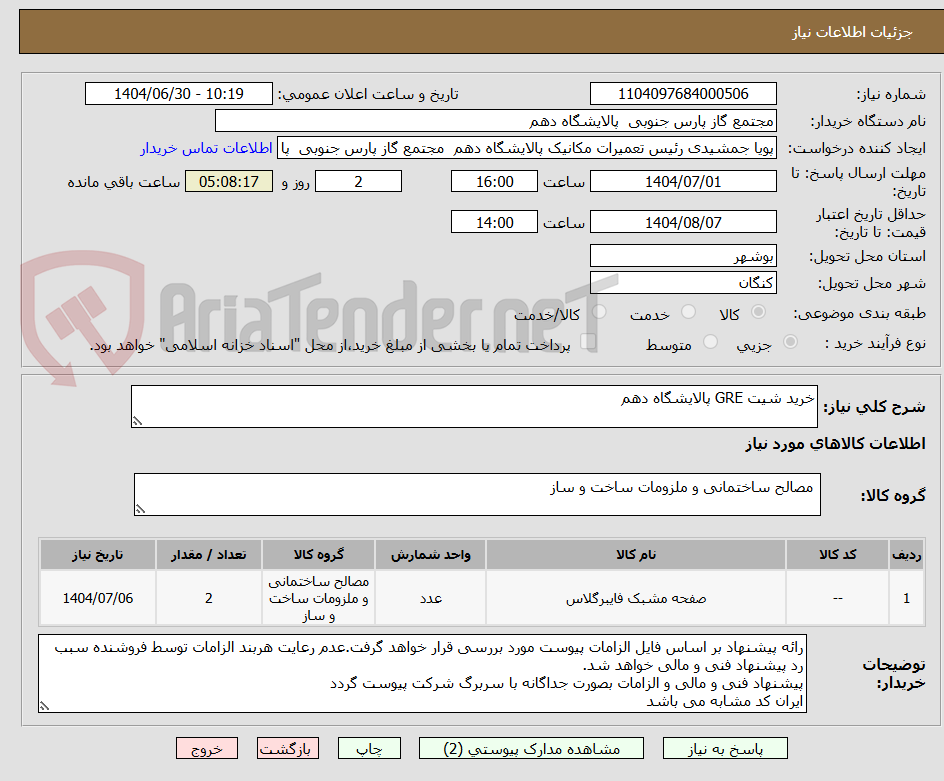Image resolution: width=944 pixels, height=781 pixels.
Task: Select the خدمت radio option
Action: tap(688, 312)
